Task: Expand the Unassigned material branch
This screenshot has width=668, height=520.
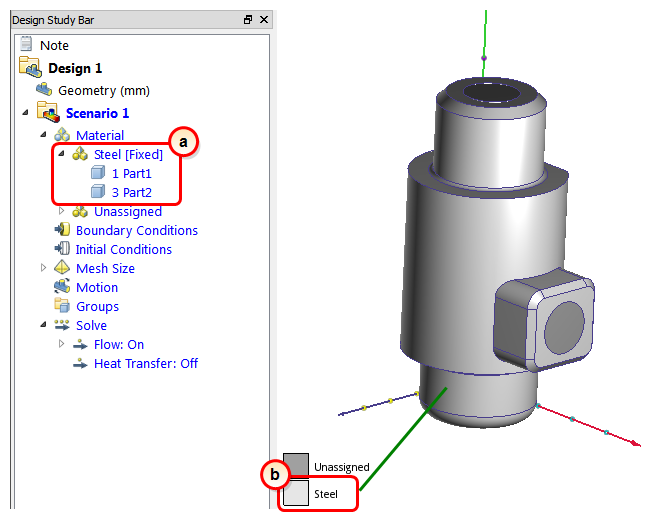Action: coord(61,210)
